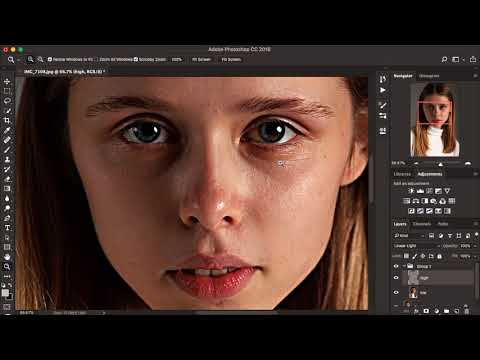This screenshot has width=480, height=360.
Task: Hide the Group 1 layer group
Action: tap(396, 266)
